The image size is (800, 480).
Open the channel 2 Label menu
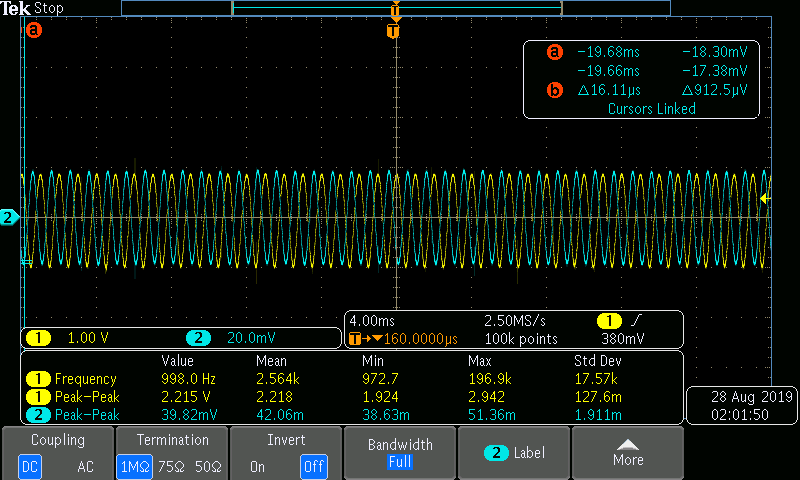coord(514,453)
